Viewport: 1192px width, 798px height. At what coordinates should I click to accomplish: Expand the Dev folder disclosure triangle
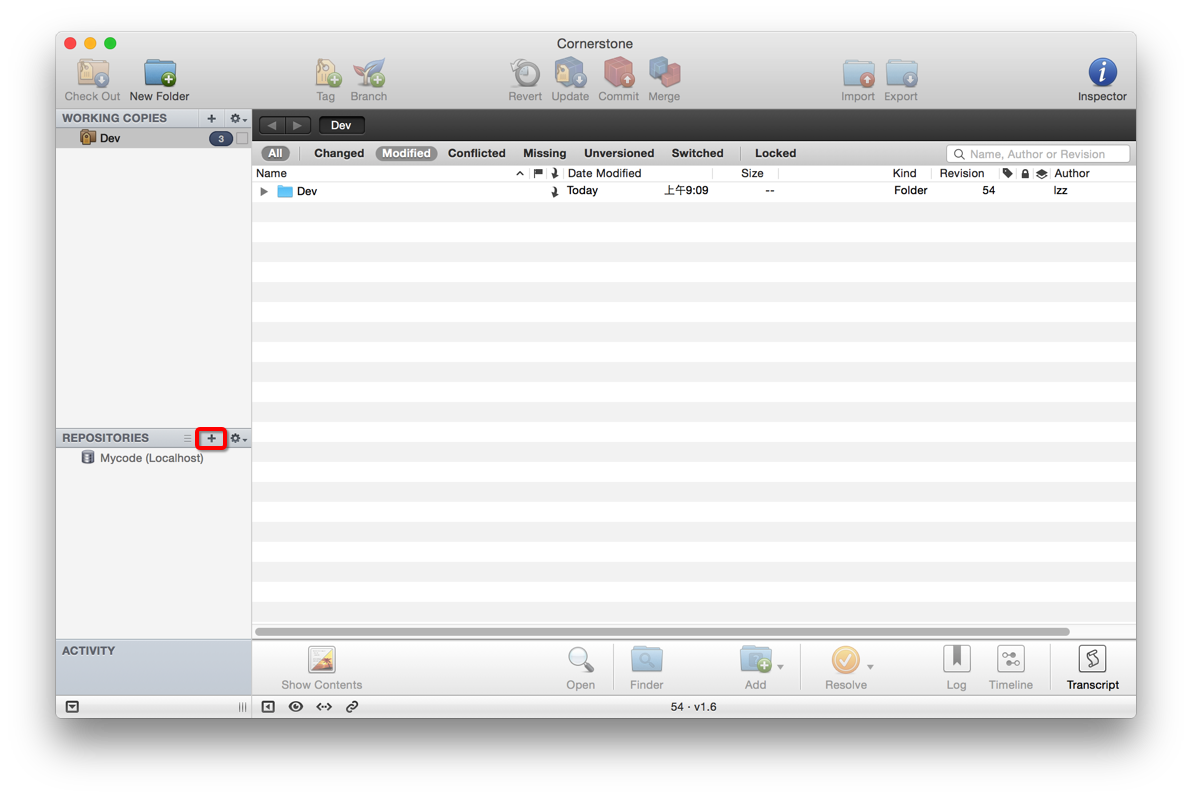tap(264, 192)
